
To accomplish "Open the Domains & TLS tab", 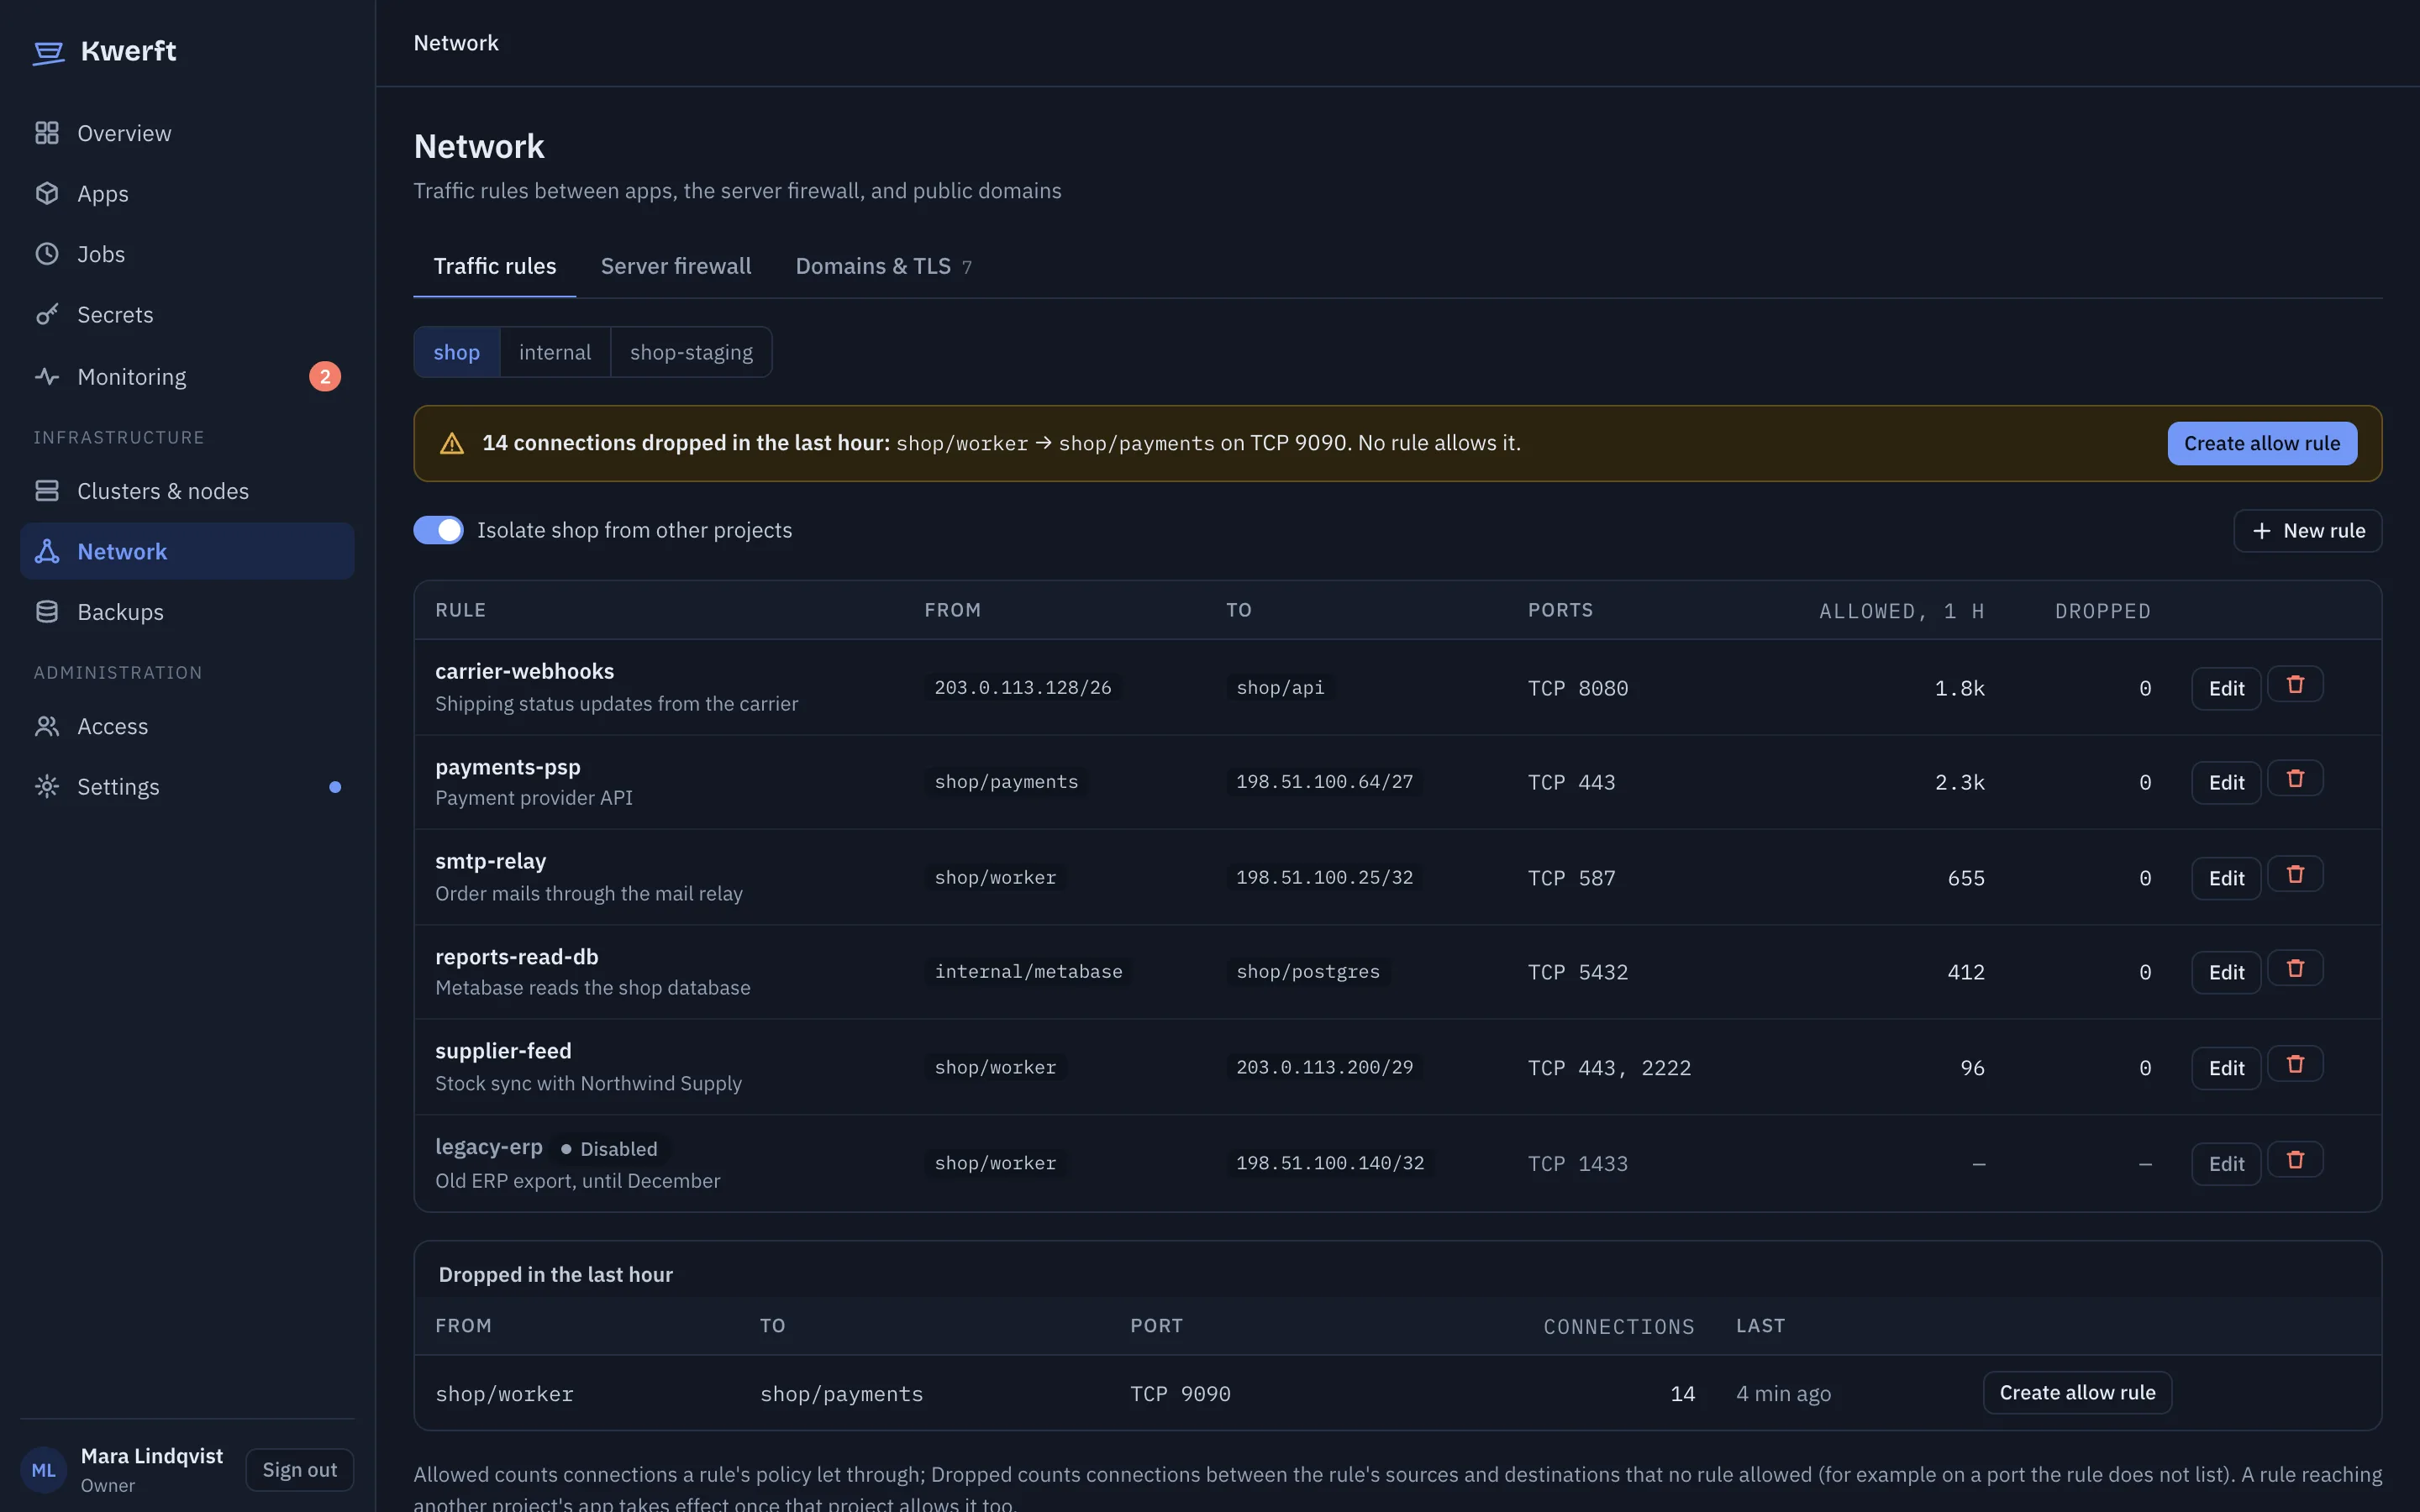I will click(883, 266).
